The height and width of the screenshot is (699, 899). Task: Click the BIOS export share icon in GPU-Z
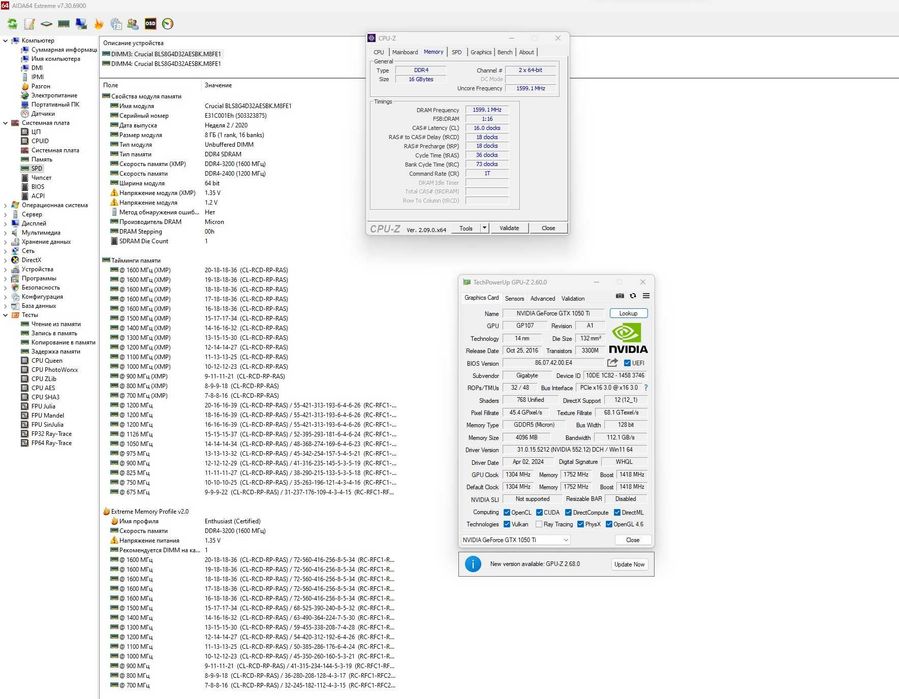point(612,362)
